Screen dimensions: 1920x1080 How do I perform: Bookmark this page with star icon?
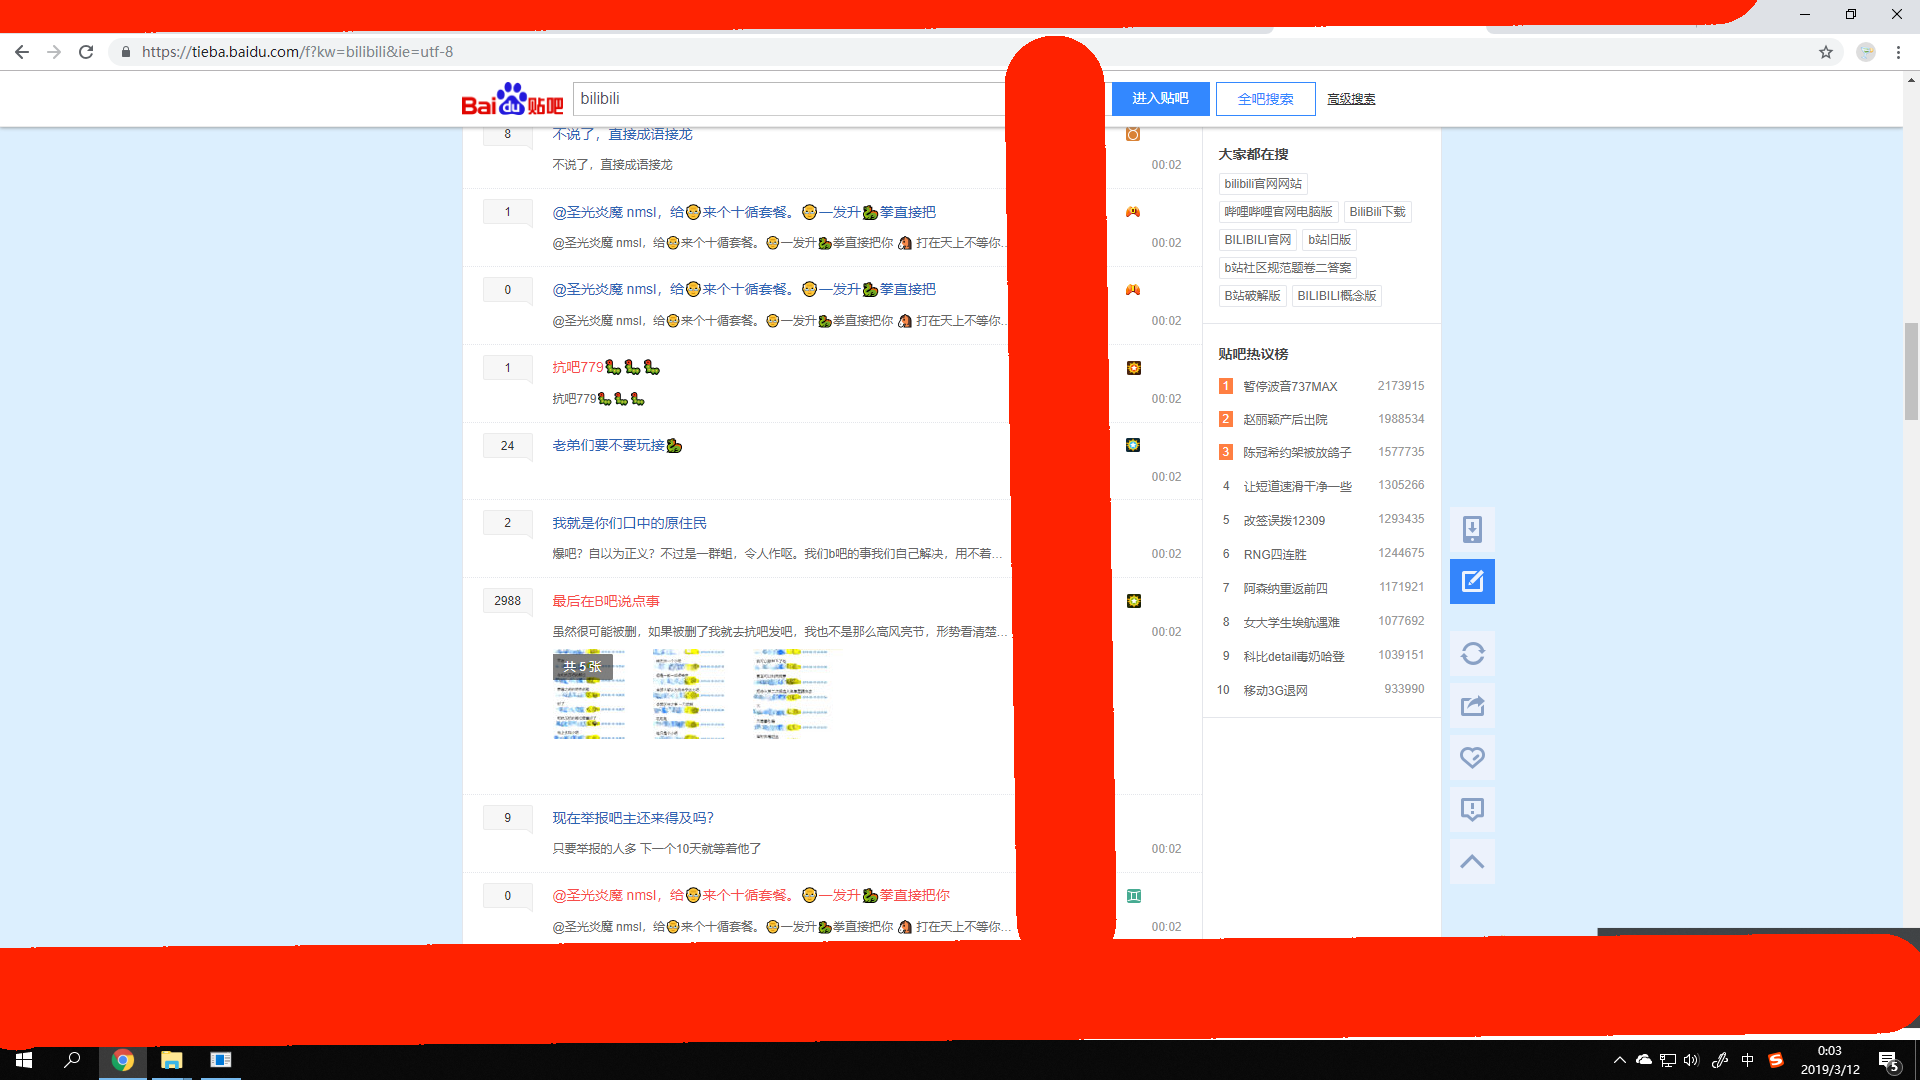[1826, 52]
